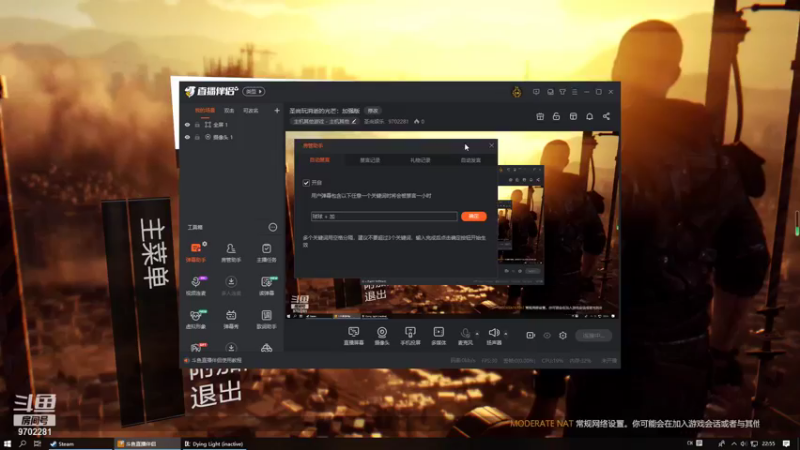Click the open padlock icon in header
The image size is (800, 450).
(x=556, y=116)
